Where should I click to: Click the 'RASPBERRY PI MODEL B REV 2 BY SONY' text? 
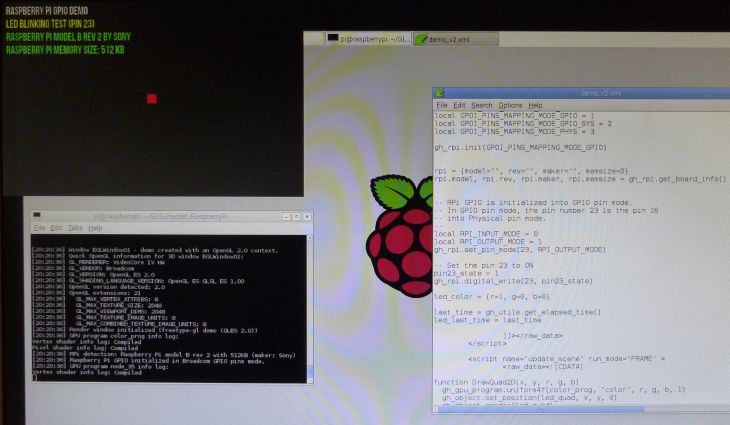(68, 37)
